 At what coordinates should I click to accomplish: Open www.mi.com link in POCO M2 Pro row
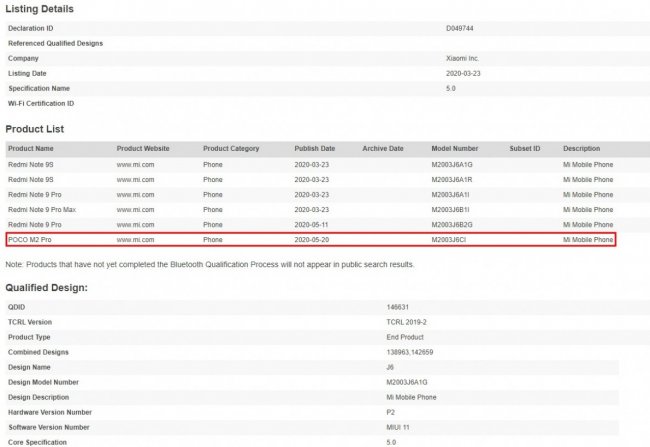click(x=135, y=240)
